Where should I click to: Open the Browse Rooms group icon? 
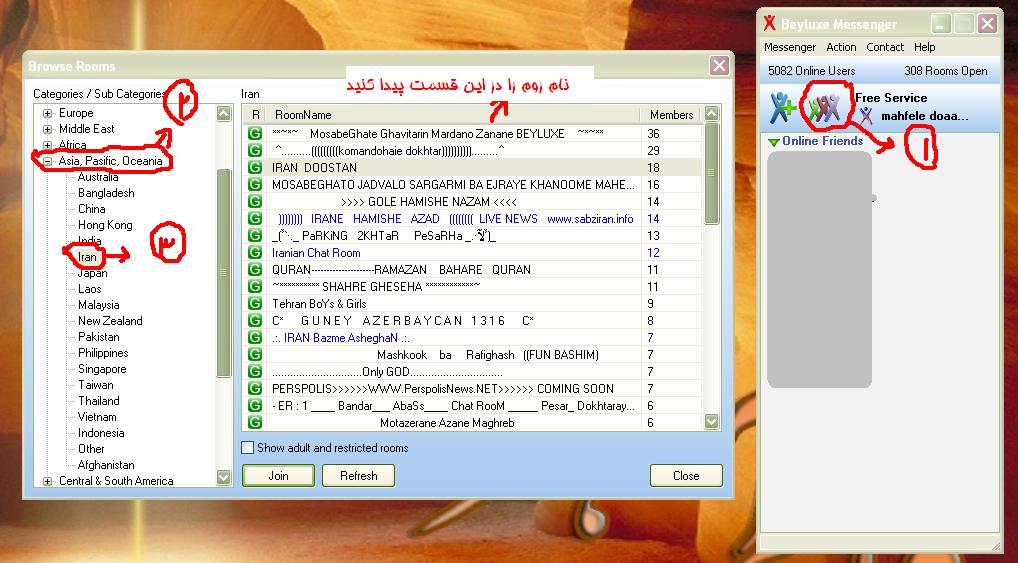point(823,107)
